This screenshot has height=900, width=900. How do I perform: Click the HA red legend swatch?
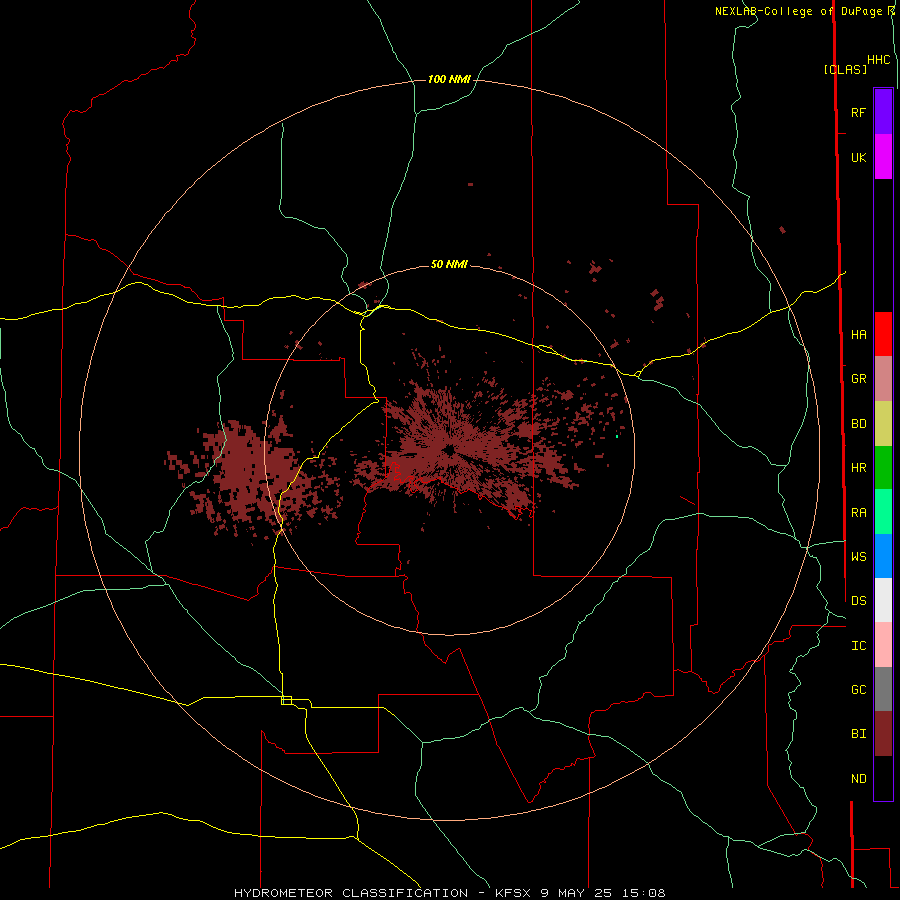click(883, 334)
